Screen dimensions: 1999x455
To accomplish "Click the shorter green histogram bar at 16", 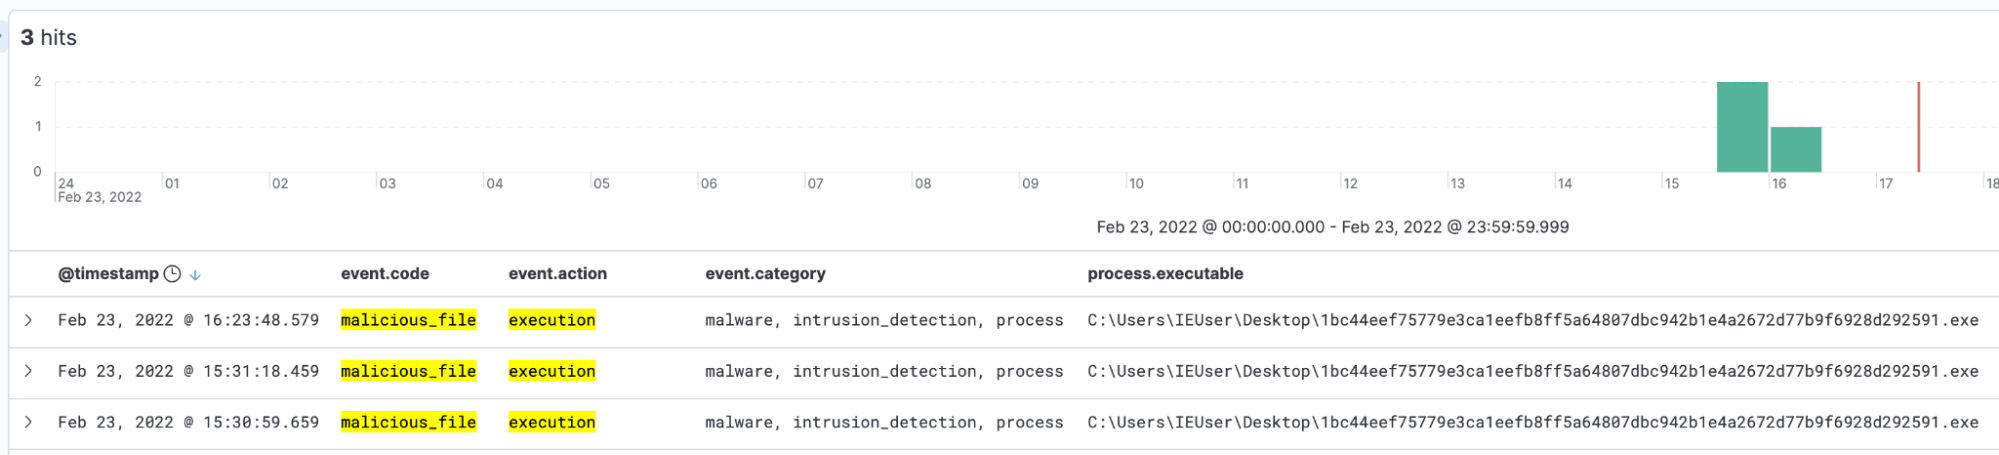I will tap(1795, 150).
